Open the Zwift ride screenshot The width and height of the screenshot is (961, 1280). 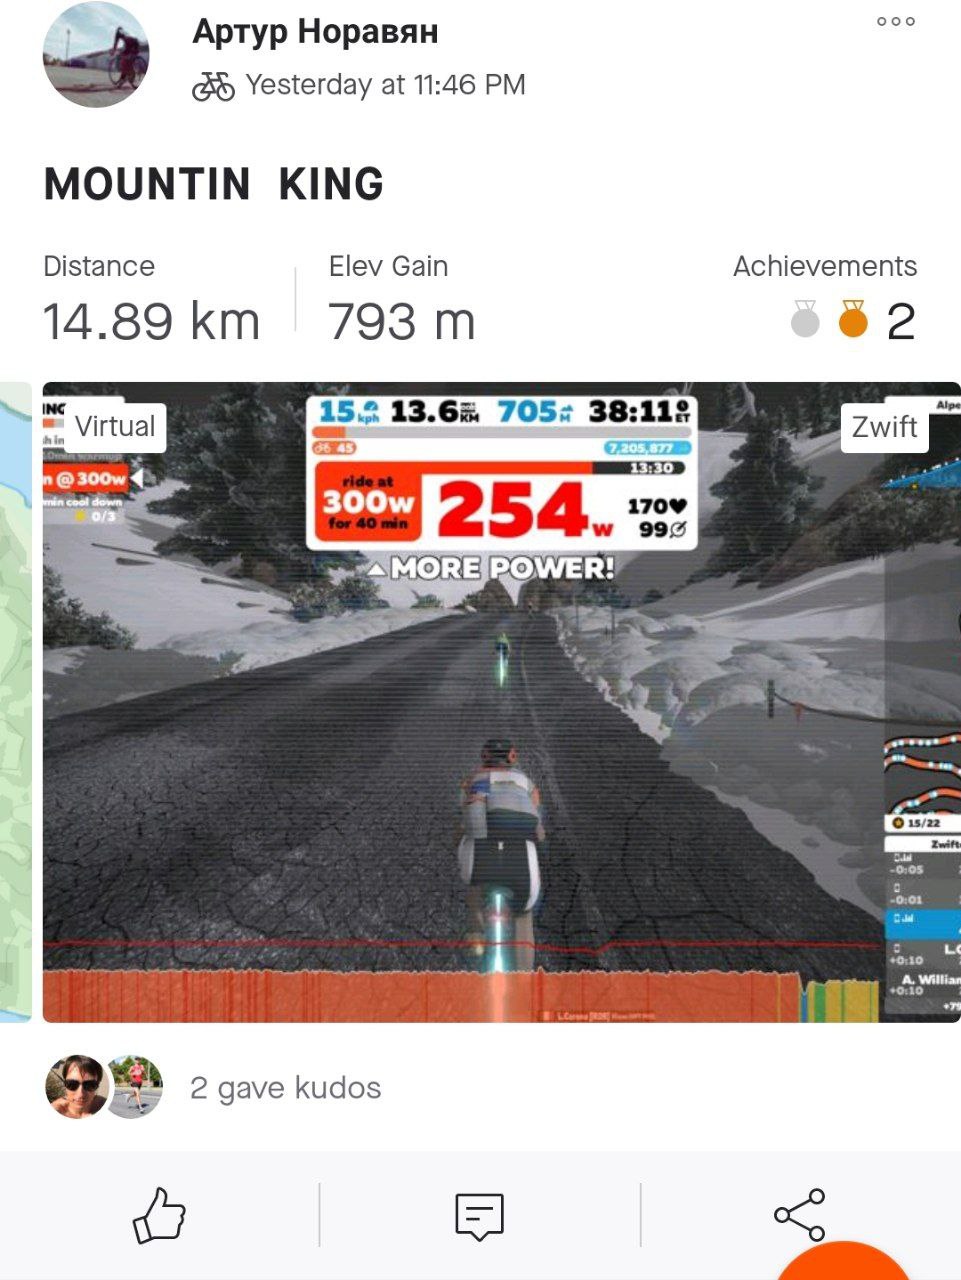(501, 702)
